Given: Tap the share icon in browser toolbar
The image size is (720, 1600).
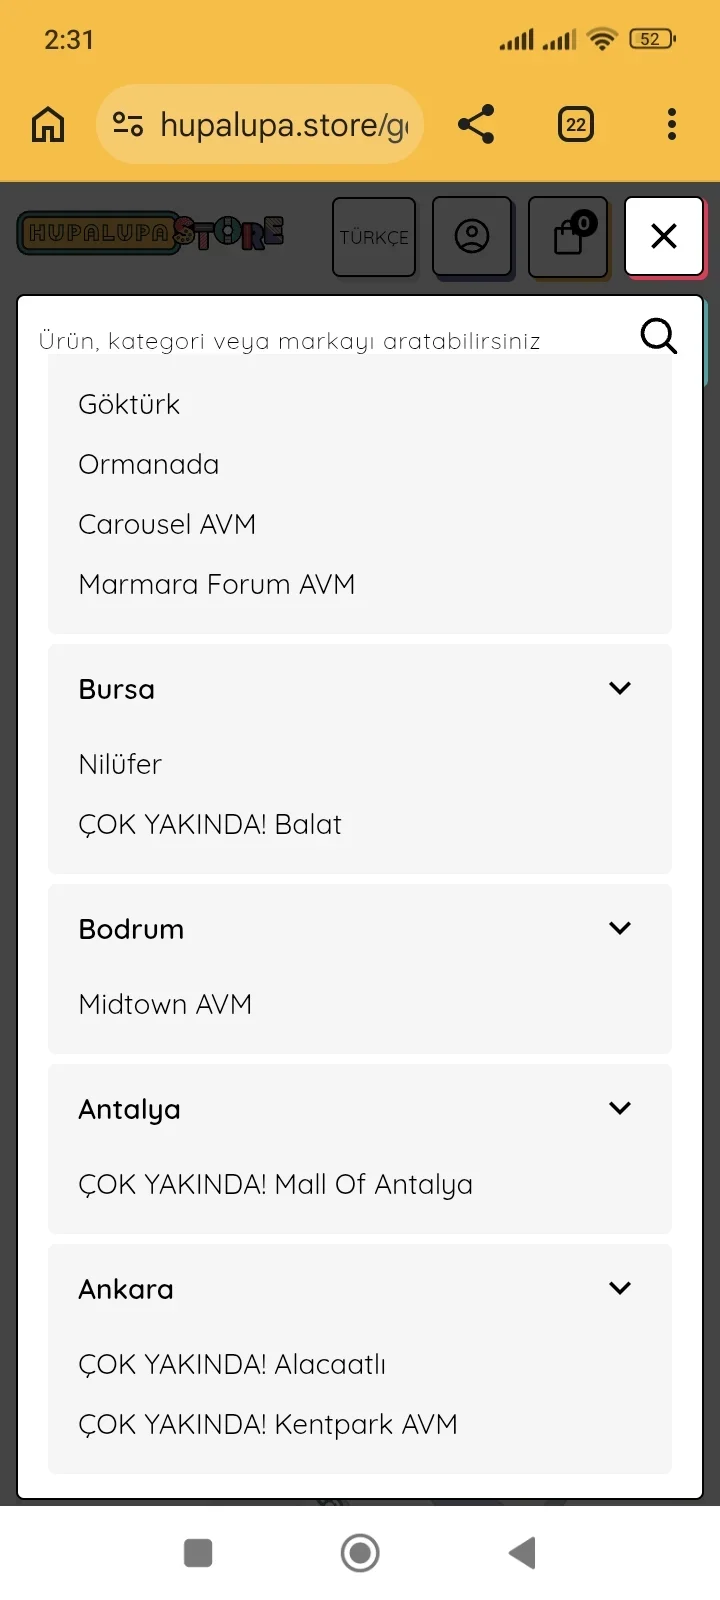Looking at the screenshot, I should pyautogui.click(x=476, y=125).
